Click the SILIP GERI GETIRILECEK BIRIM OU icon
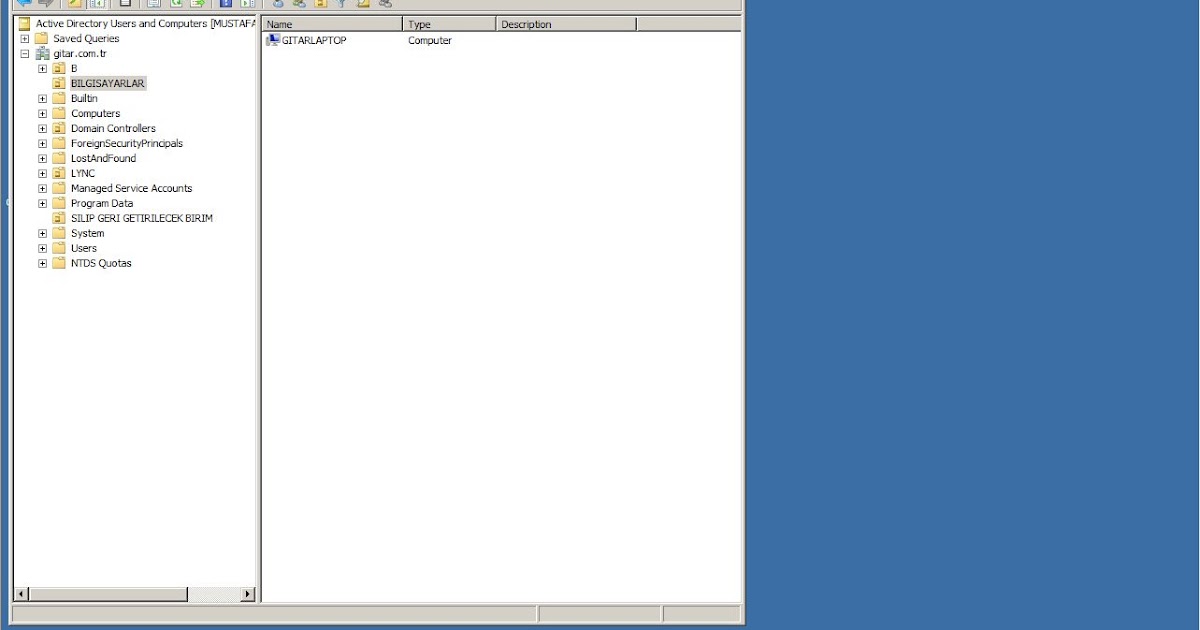The image size is (1200, 630). click(59, 218)
